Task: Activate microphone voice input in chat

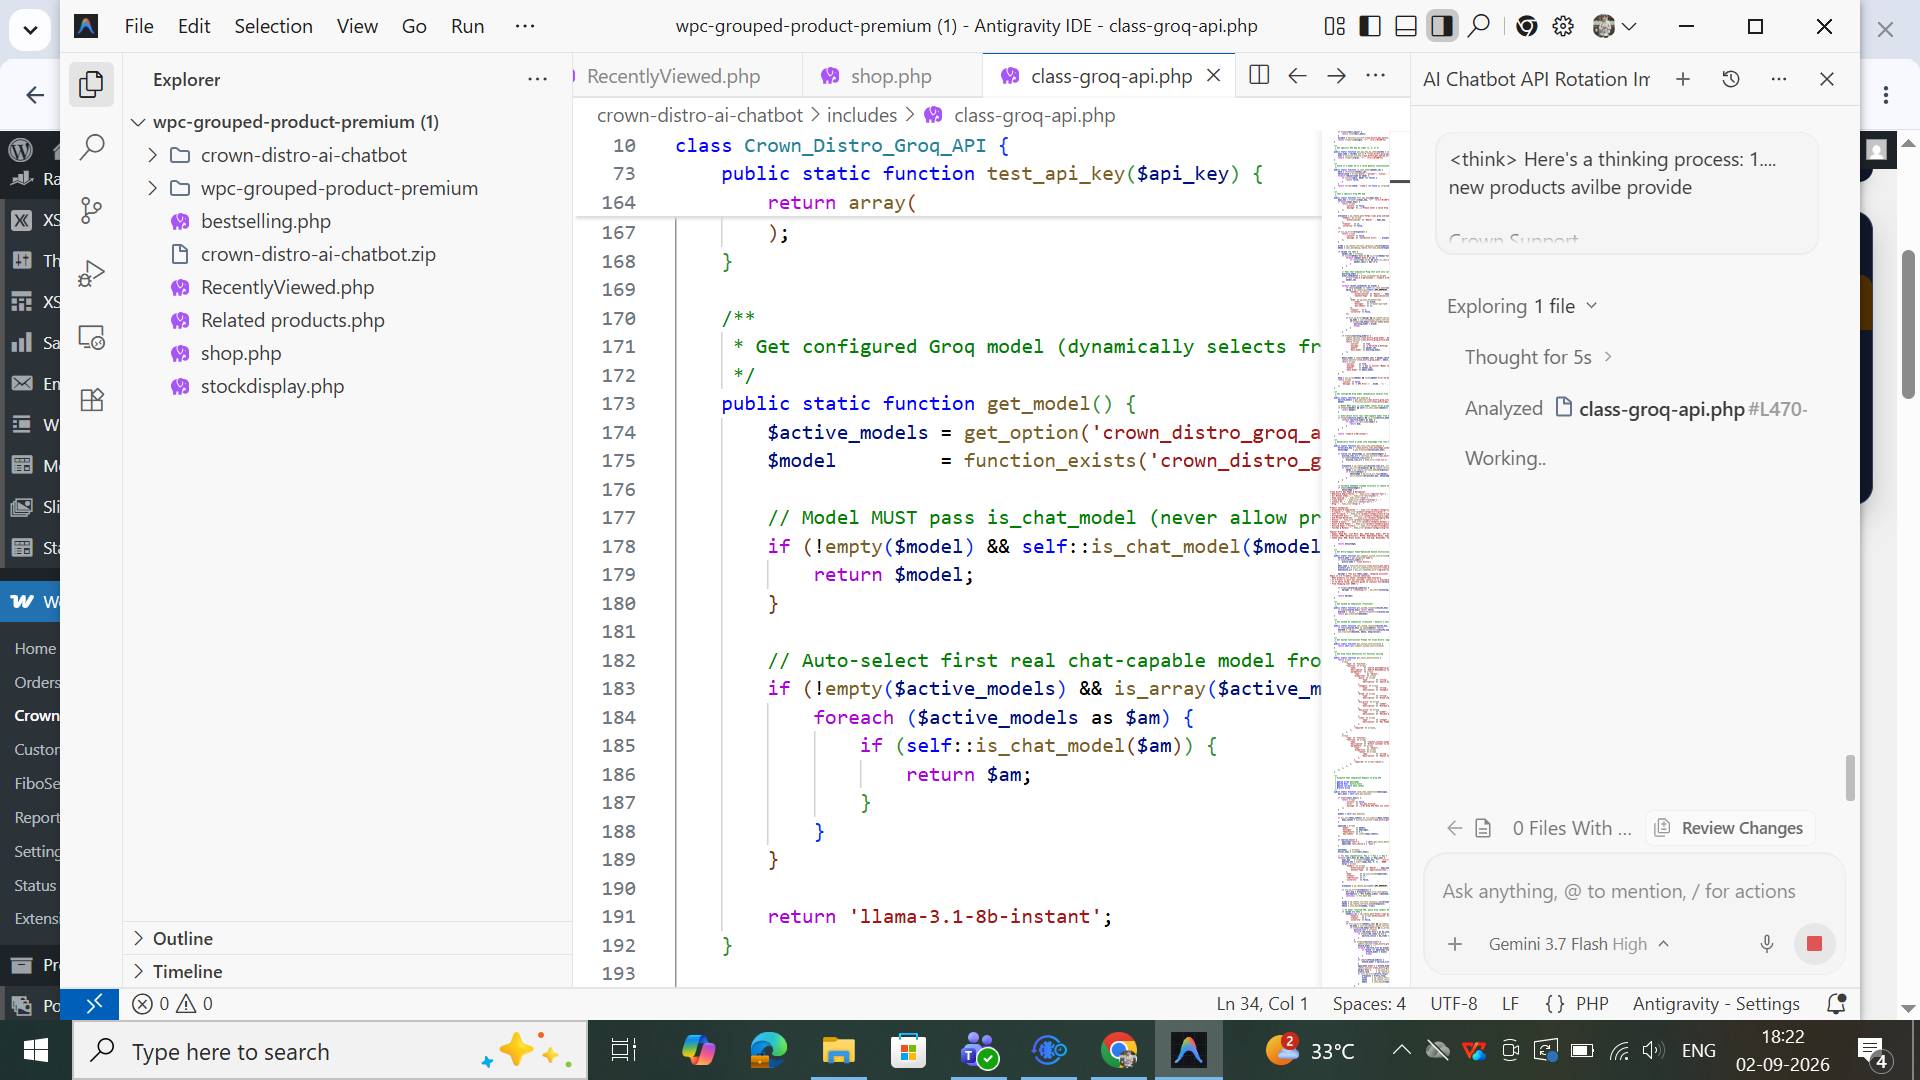Action: pos(1767,943)
